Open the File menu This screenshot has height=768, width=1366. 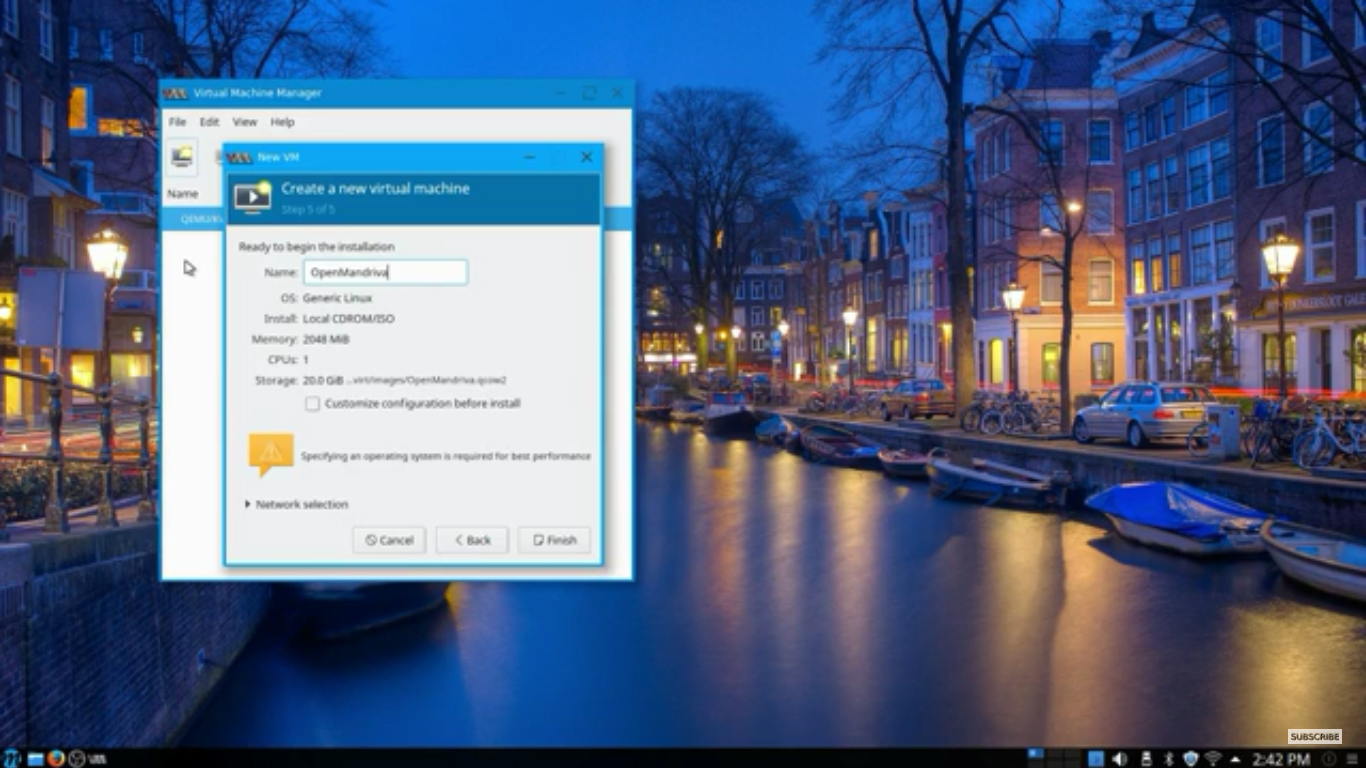coord(177,122)
